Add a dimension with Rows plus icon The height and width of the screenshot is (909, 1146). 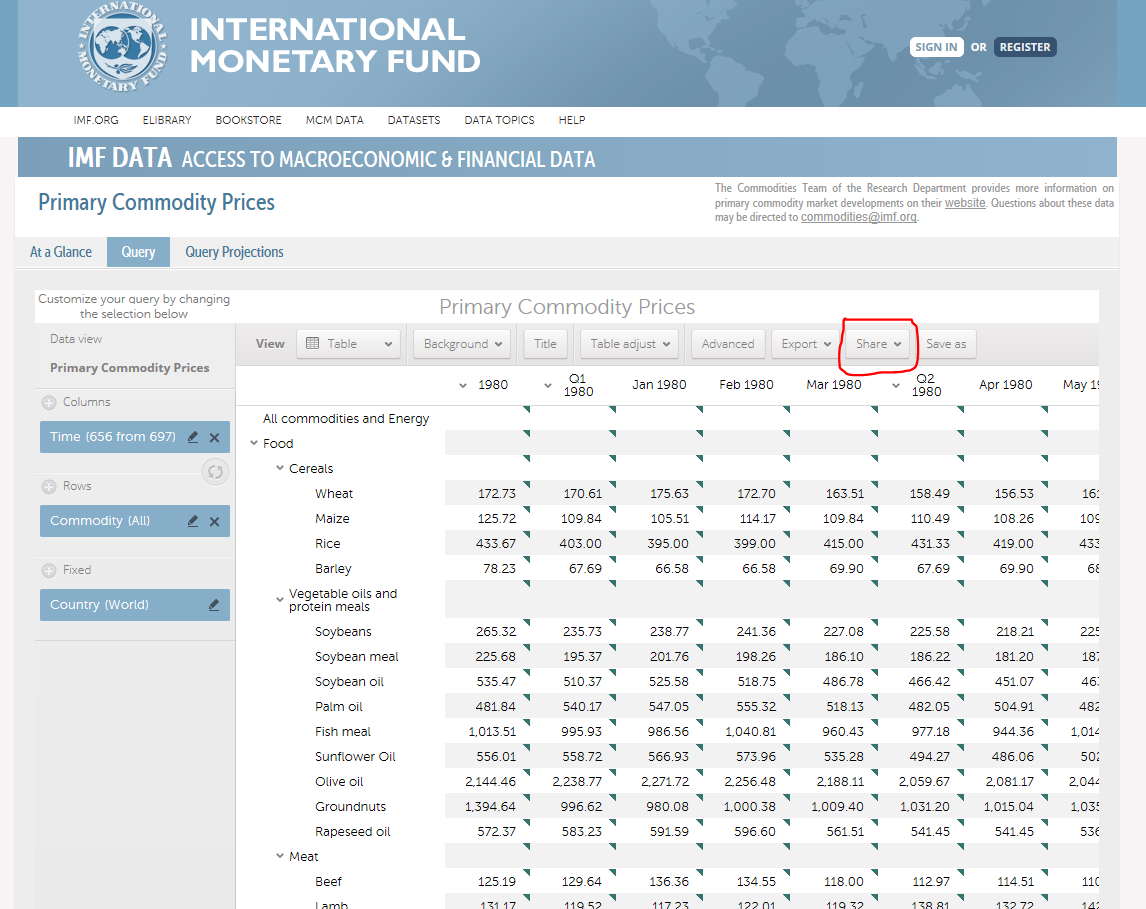coord(49,487)
